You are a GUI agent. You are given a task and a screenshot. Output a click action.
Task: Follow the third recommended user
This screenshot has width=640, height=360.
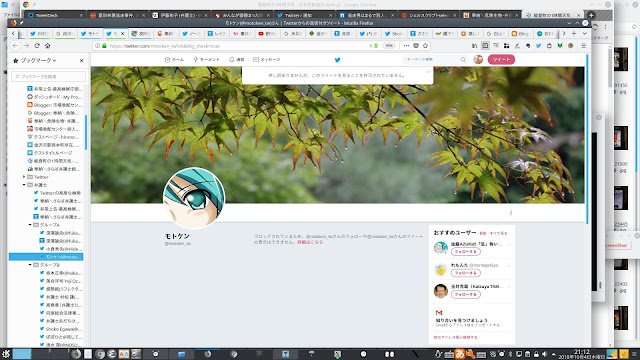[465, 294]
